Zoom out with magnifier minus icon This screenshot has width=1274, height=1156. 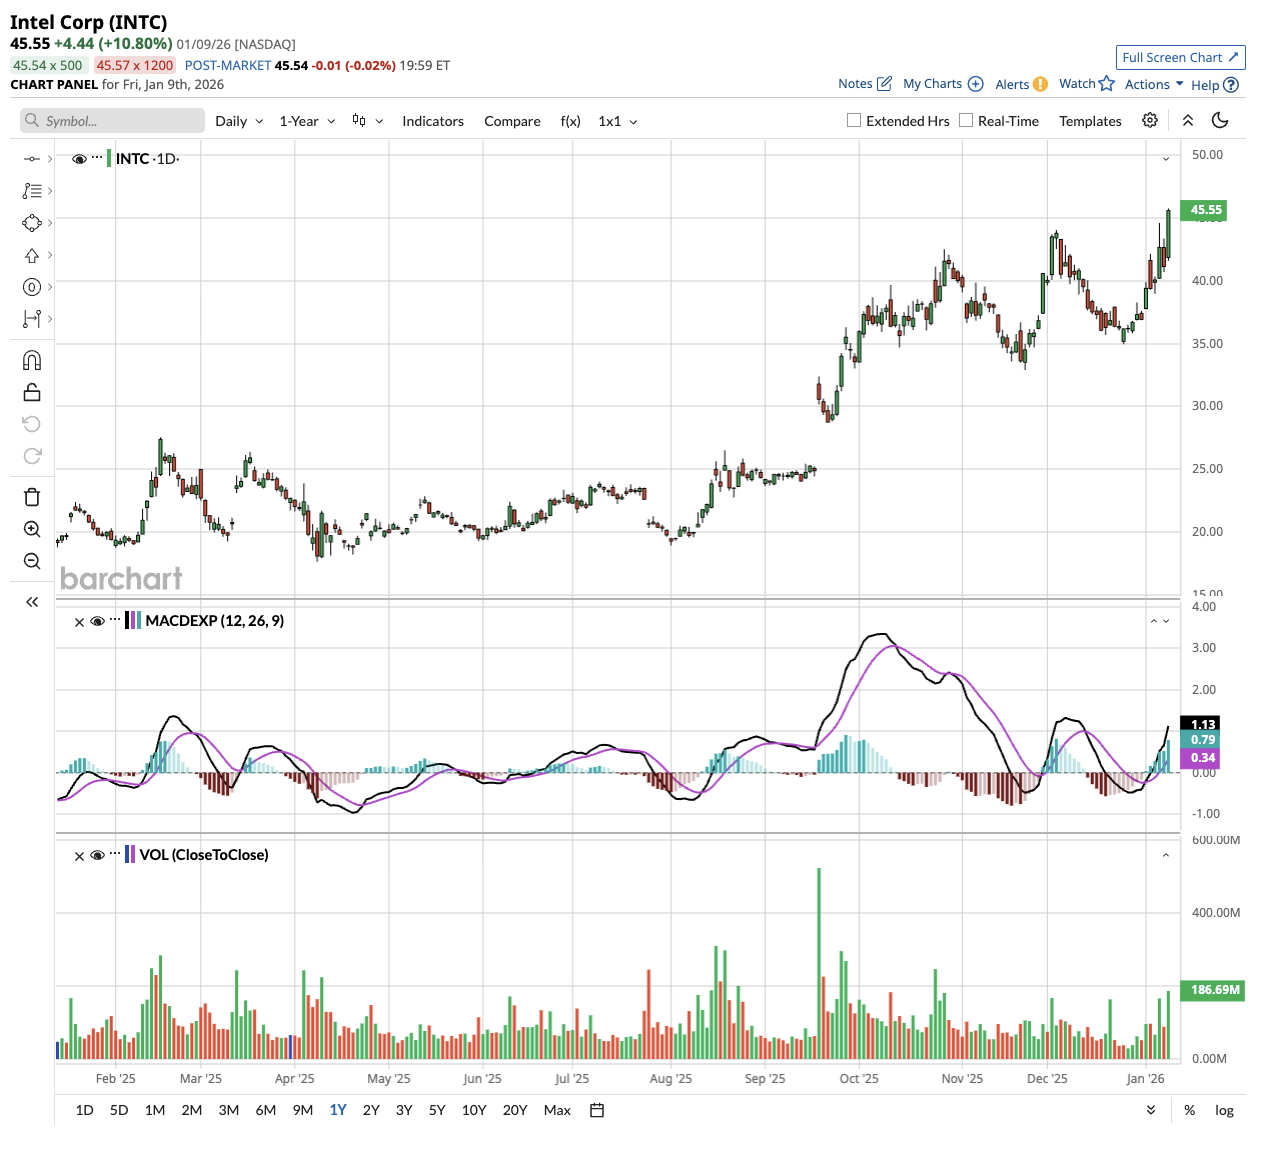coord(32,561)
